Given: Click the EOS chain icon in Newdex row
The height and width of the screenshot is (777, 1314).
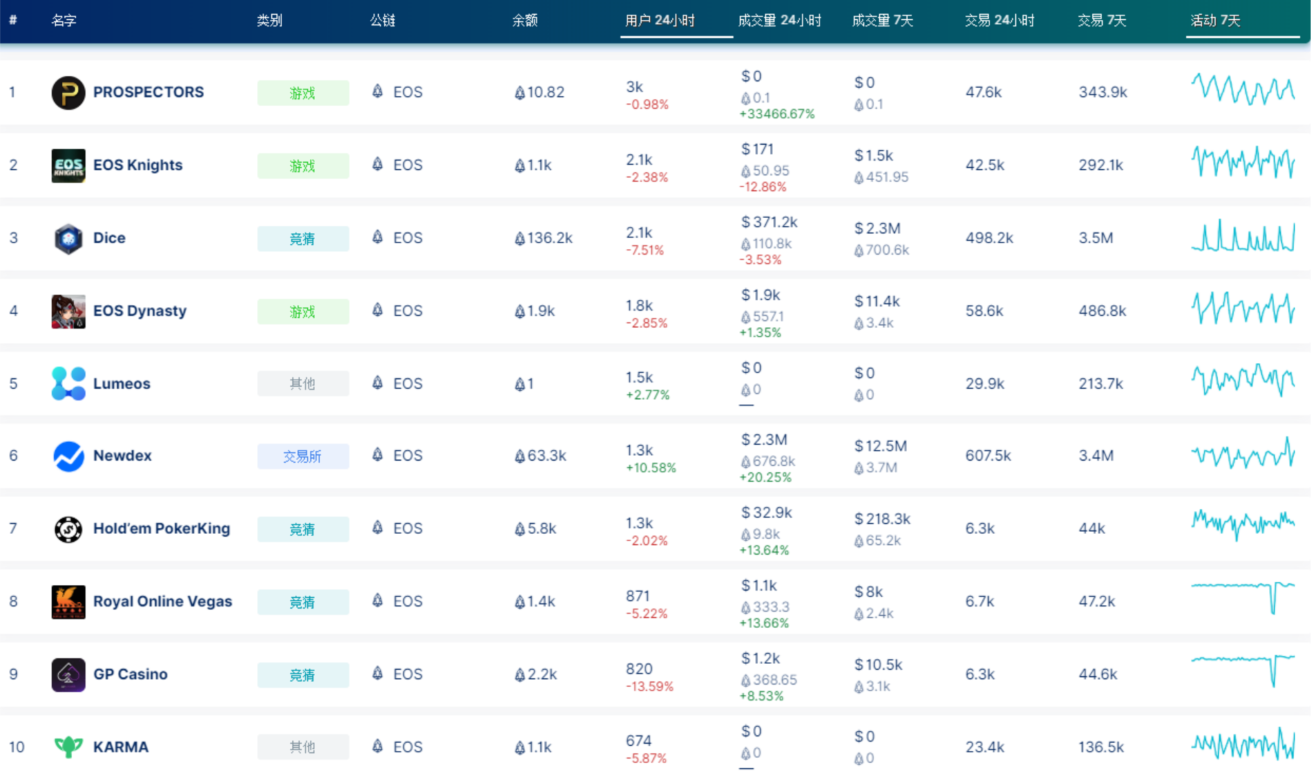Looking at the screenshot, I should (x=378, y=455).
